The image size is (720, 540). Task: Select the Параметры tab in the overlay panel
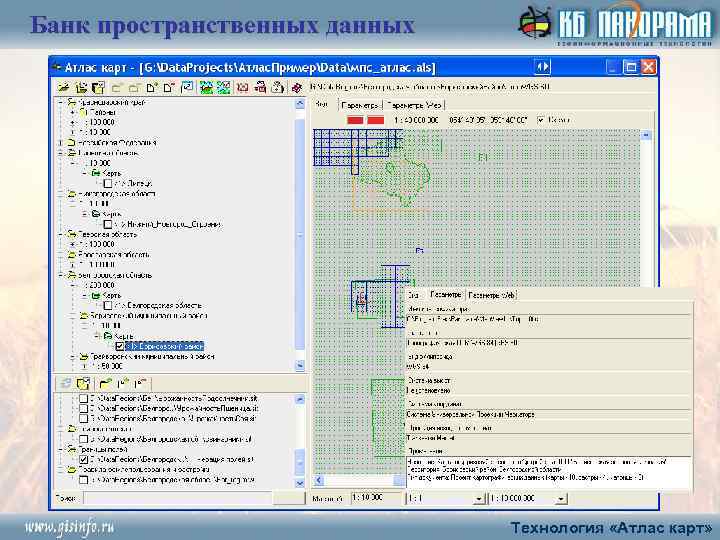click(445, 294)
